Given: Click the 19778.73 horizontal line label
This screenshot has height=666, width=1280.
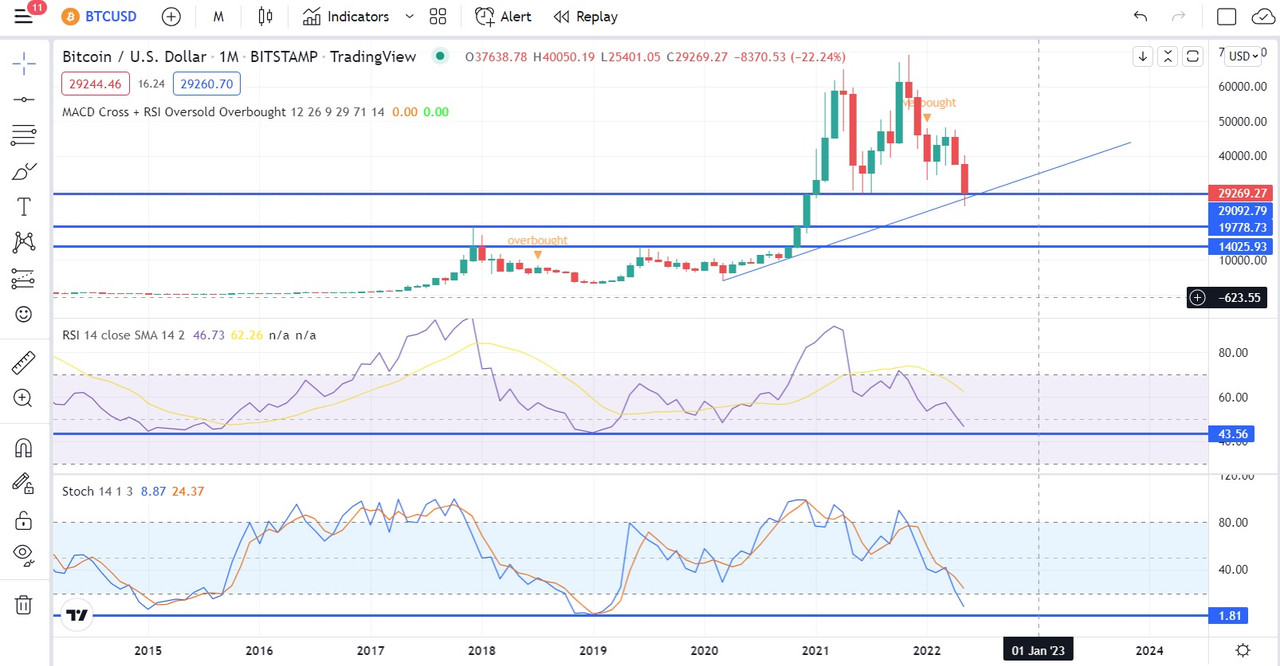Looking at the screenshot, I should 1240,228.
